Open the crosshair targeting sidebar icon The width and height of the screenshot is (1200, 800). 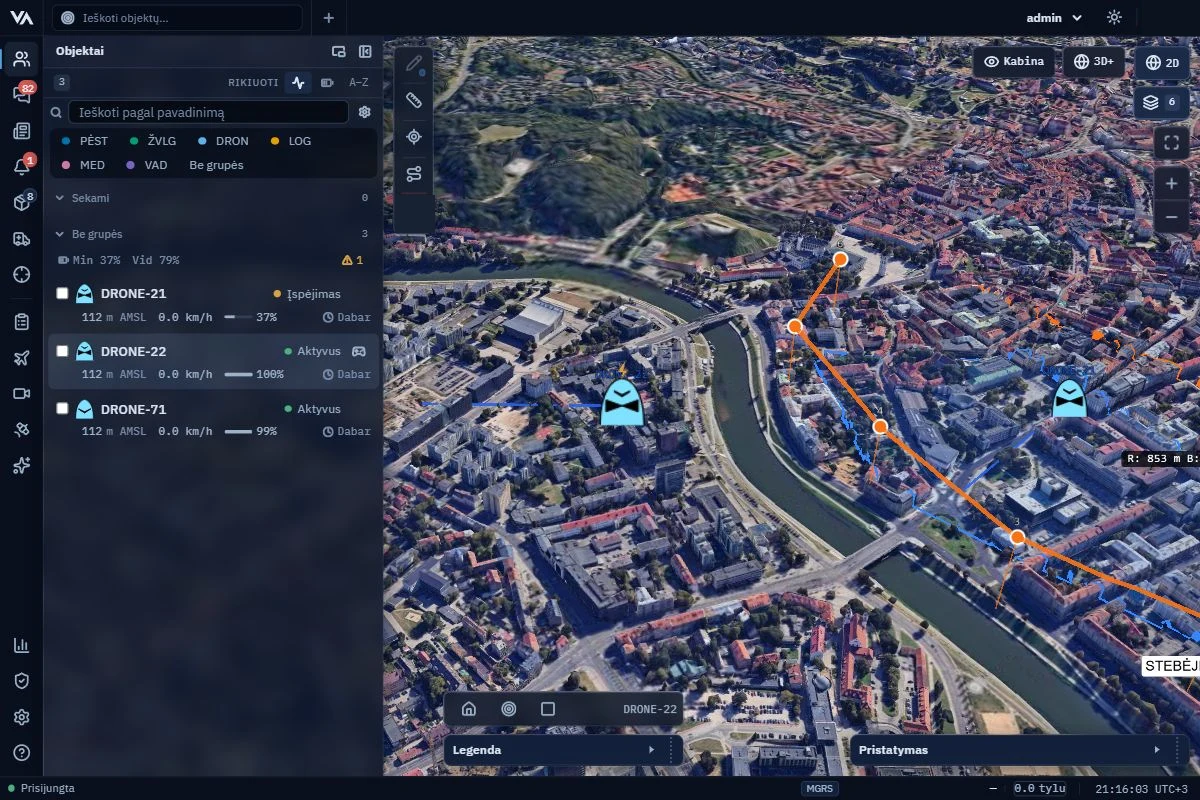click(x=21, y=274)
